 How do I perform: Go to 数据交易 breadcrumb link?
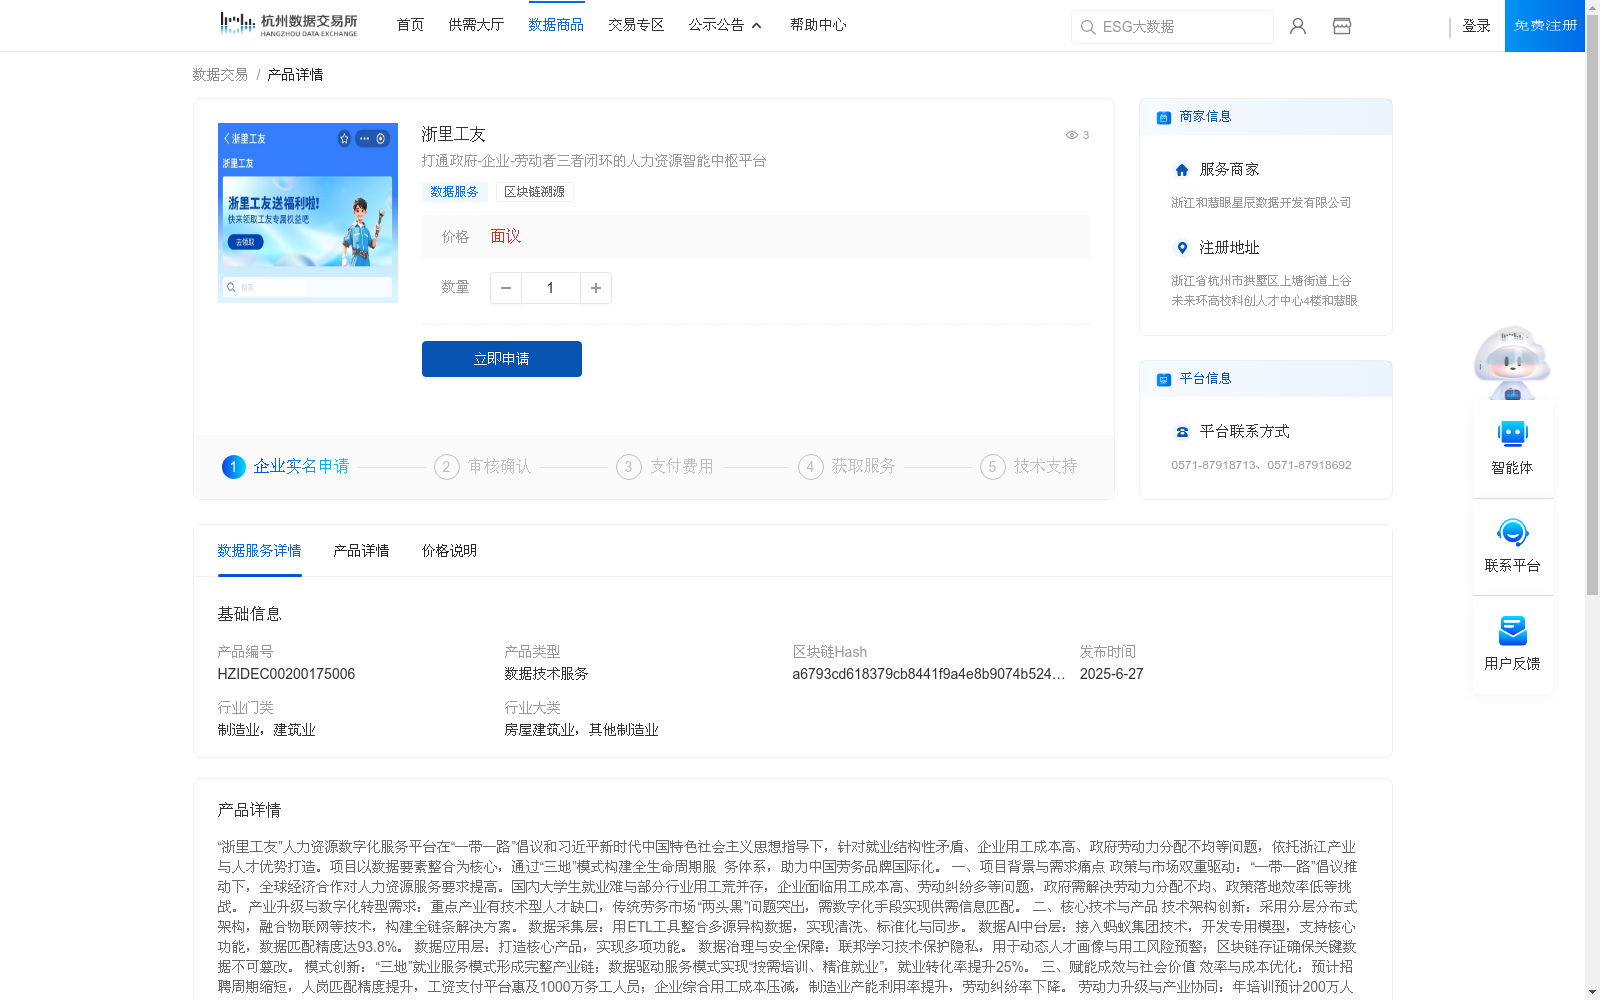click(220, 75)
